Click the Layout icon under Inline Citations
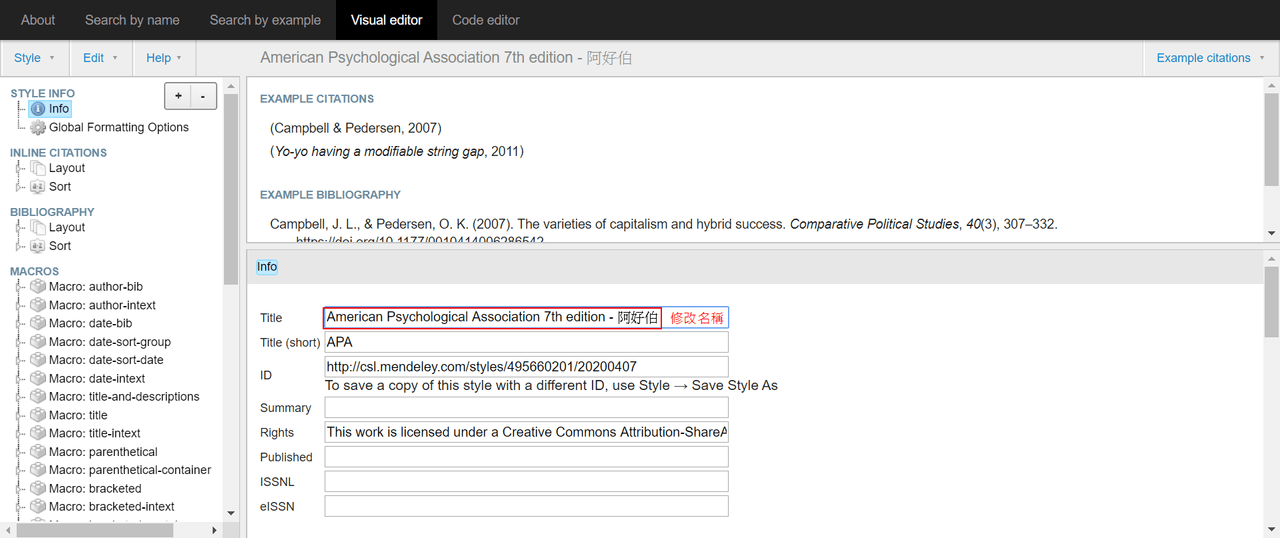This screenshot has width=1280, height=538. pos(38,168)
